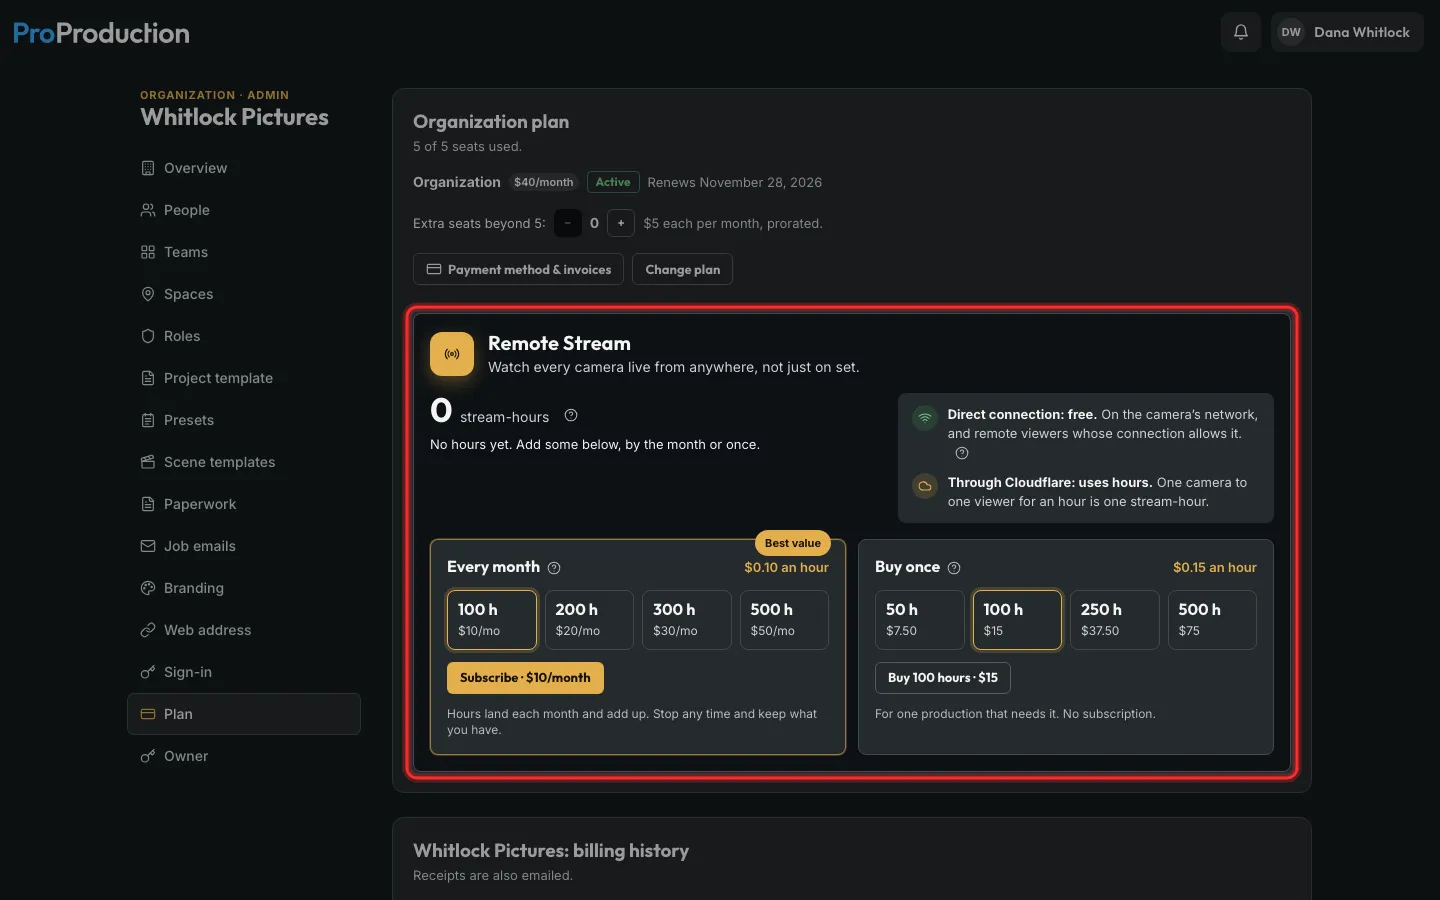Open Project template settings
Image resolution: width=1440 pixels, height=900 pixels.
pyautogui.click(x=244, y=378)
